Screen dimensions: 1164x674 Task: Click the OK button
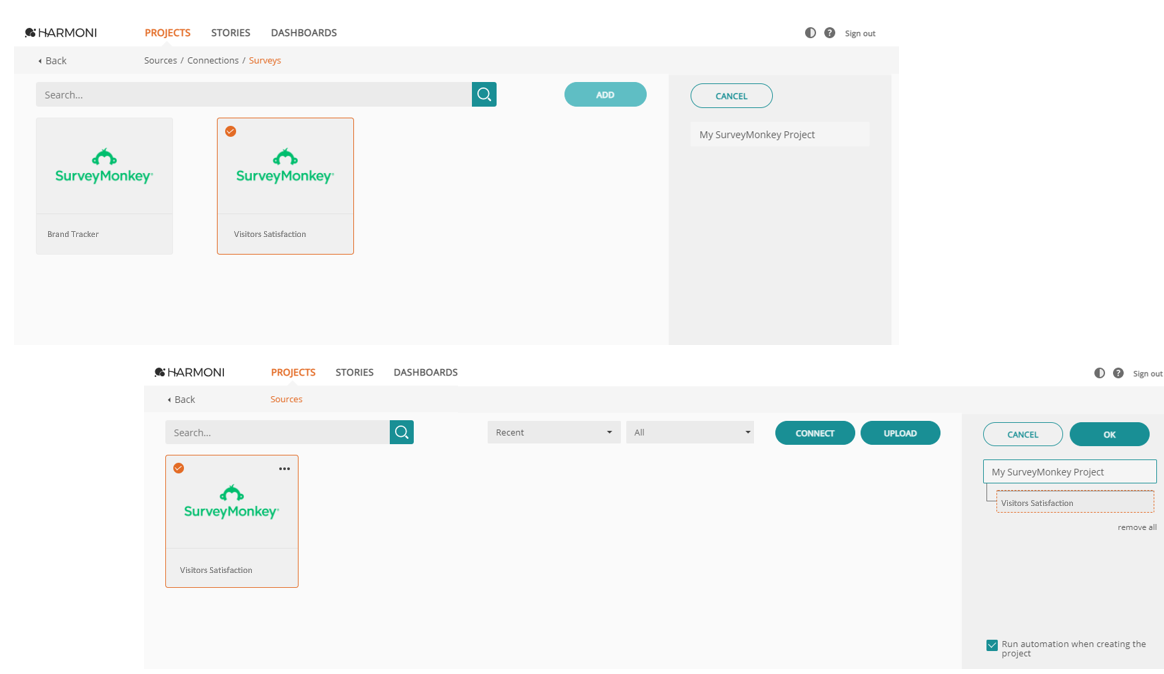[1110, 434]
